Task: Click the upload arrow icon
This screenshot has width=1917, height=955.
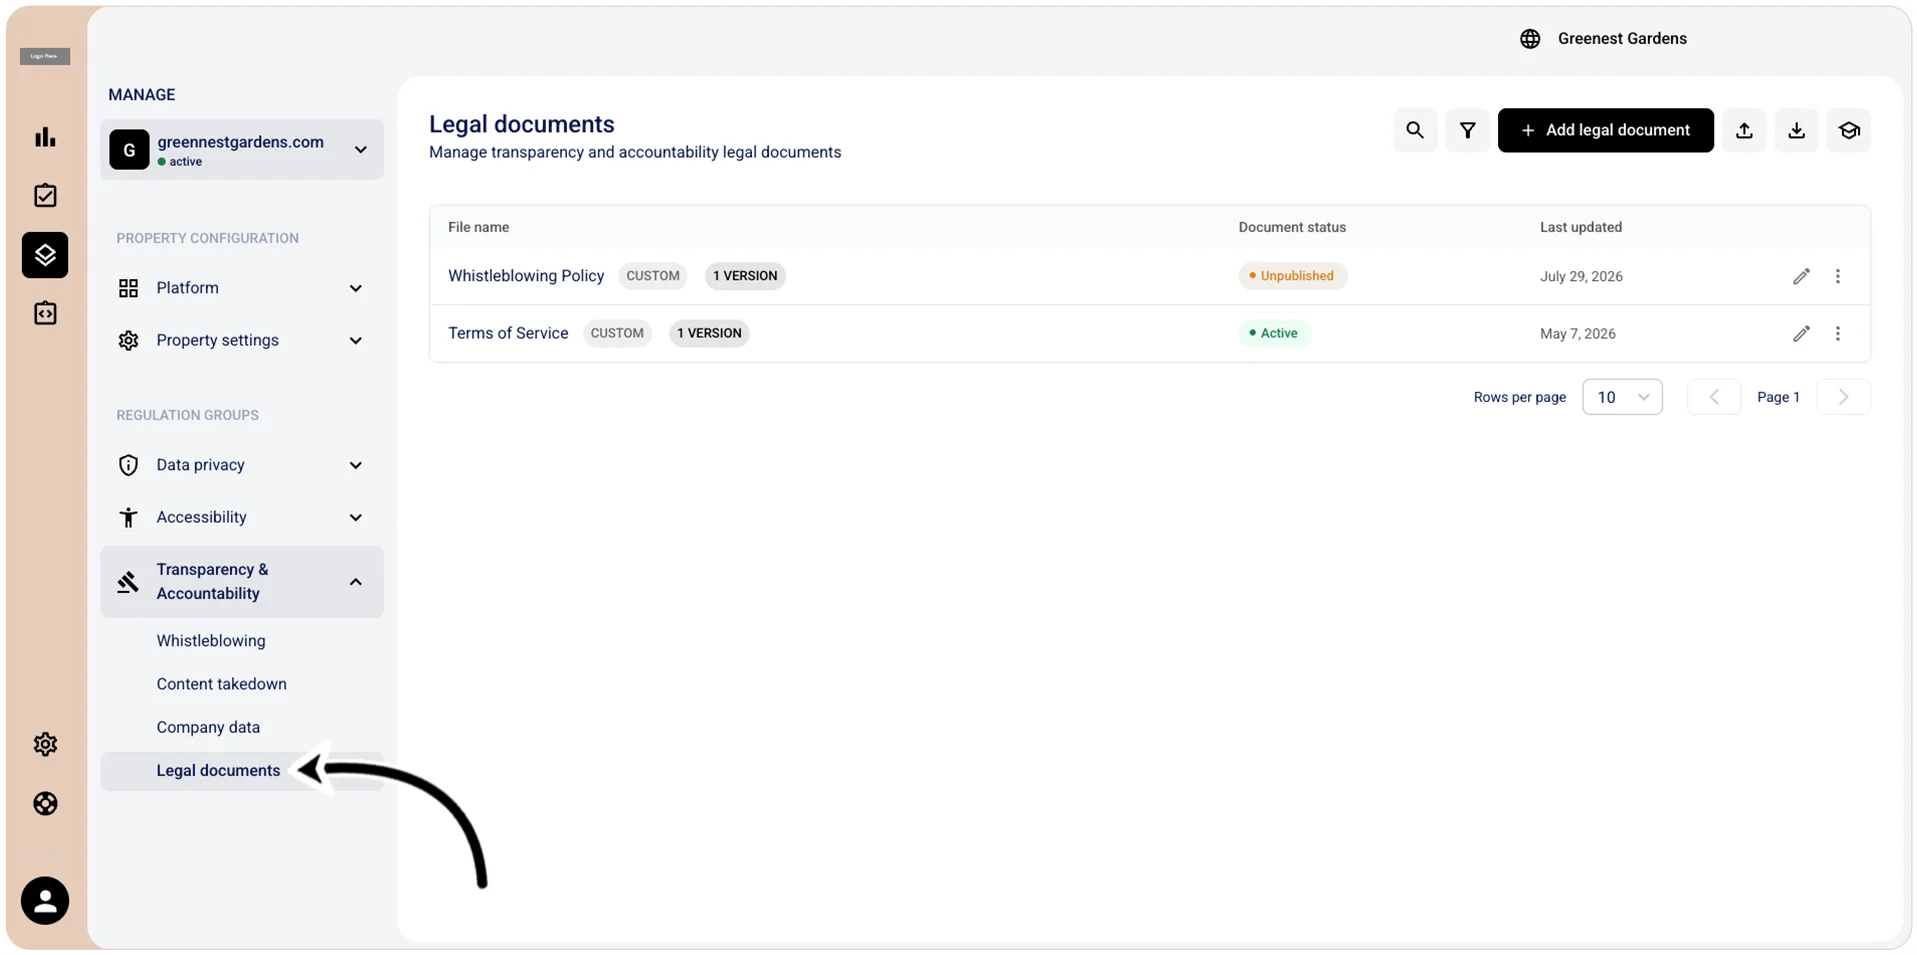Action: pos(1744,130)
